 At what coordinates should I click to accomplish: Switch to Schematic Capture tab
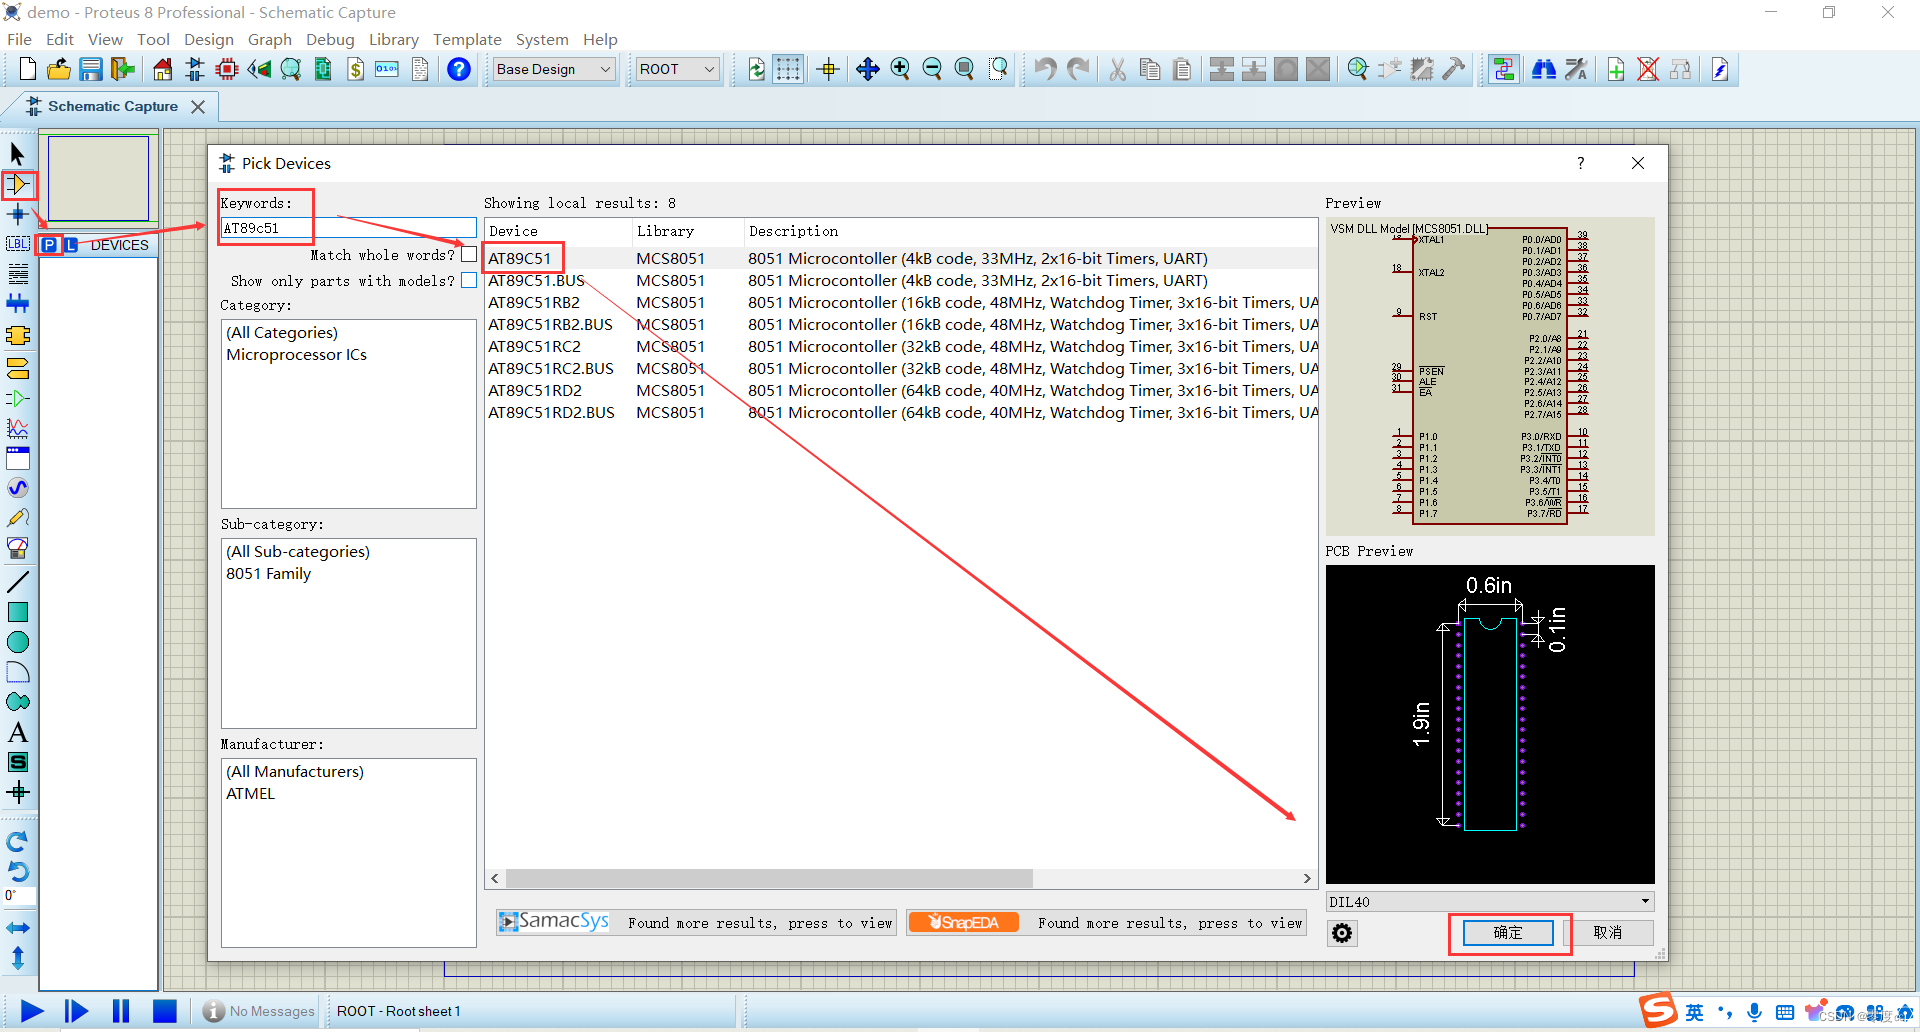point(112,106)
